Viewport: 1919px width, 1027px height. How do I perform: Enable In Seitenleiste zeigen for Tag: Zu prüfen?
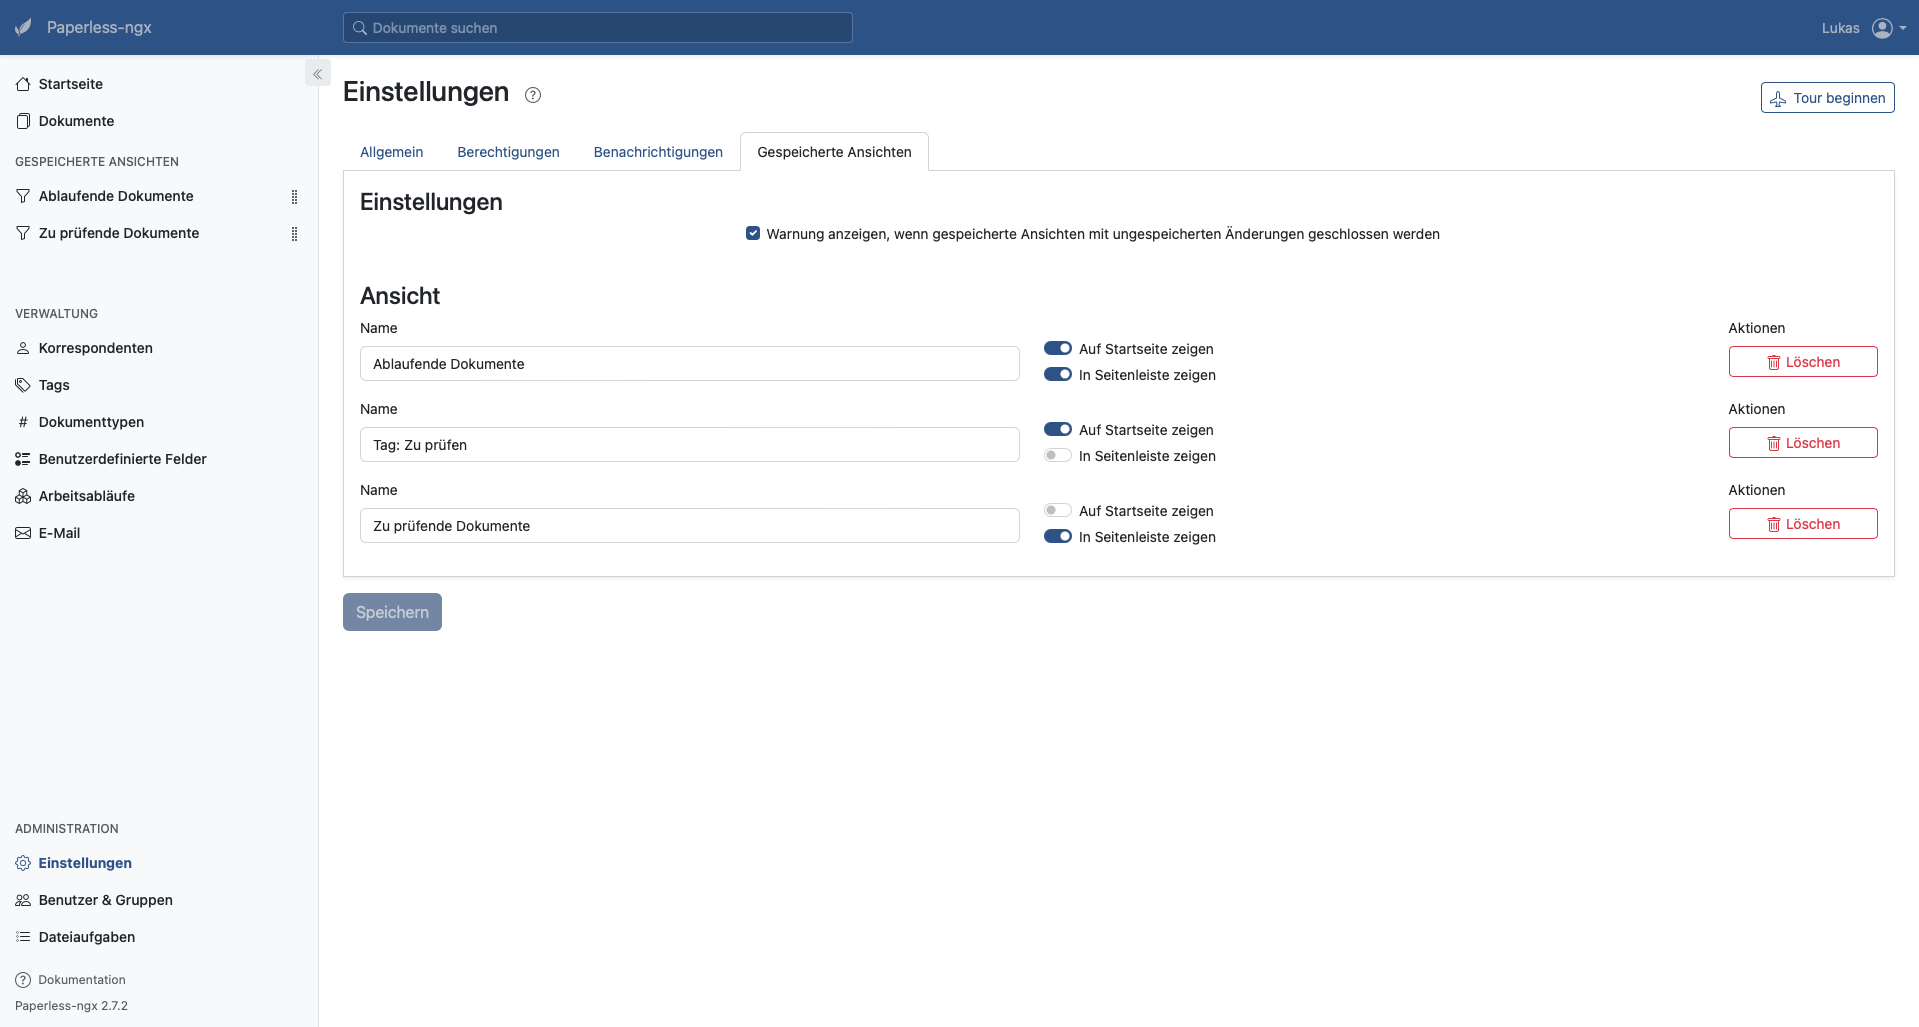1057,455
